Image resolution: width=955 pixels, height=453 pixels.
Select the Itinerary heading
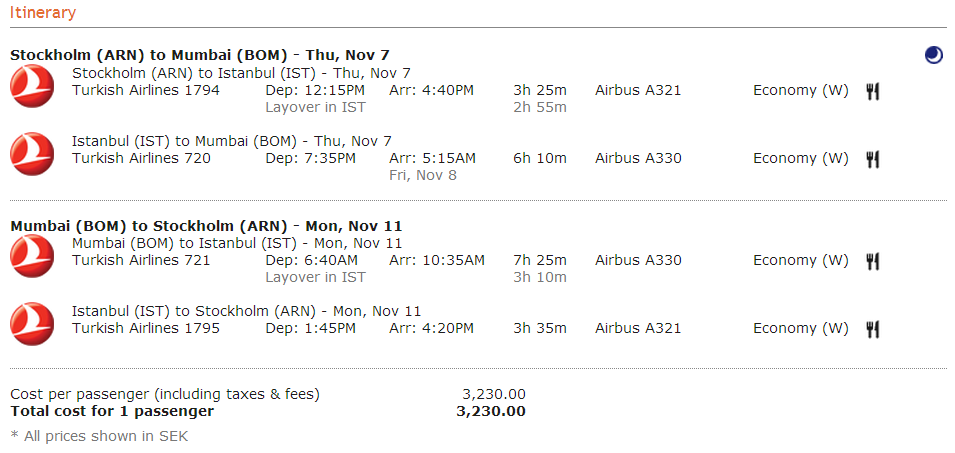(x=43, y=13)
